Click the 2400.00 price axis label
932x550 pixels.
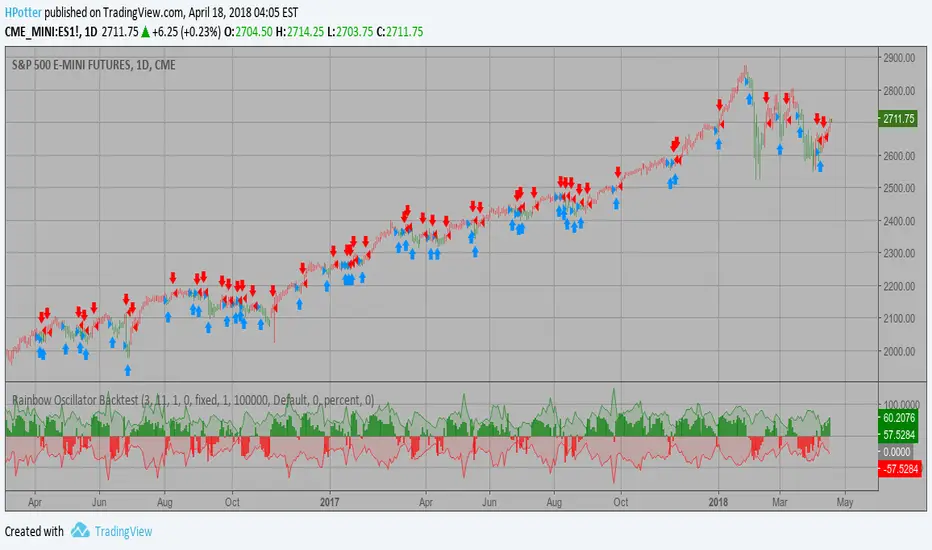click(899, 221)
